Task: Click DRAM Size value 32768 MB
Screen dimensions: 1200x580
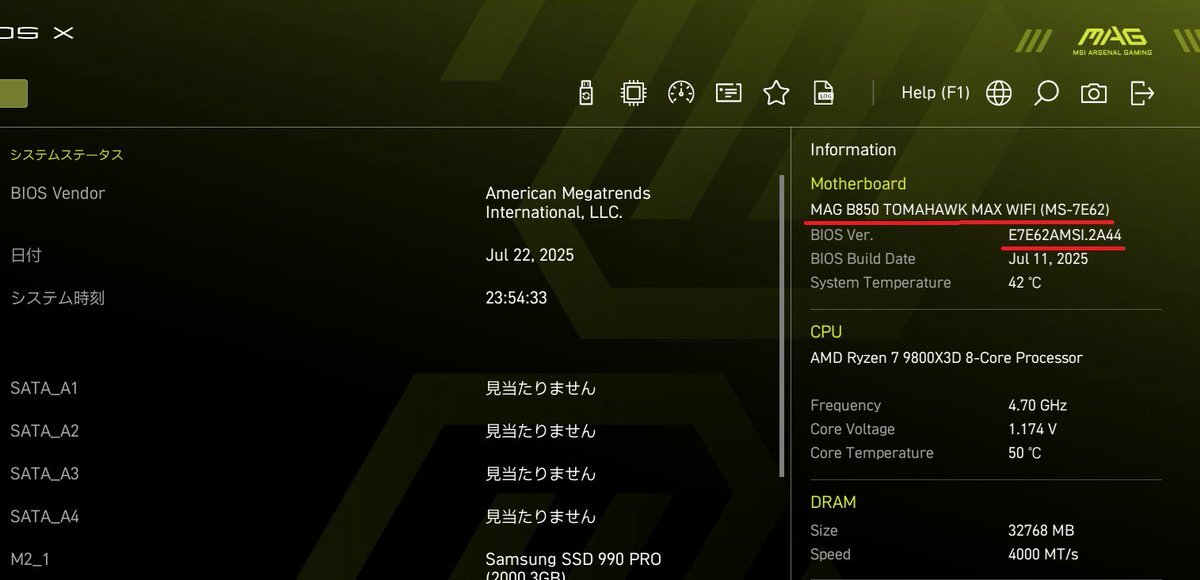Action: pos(1041,530)
